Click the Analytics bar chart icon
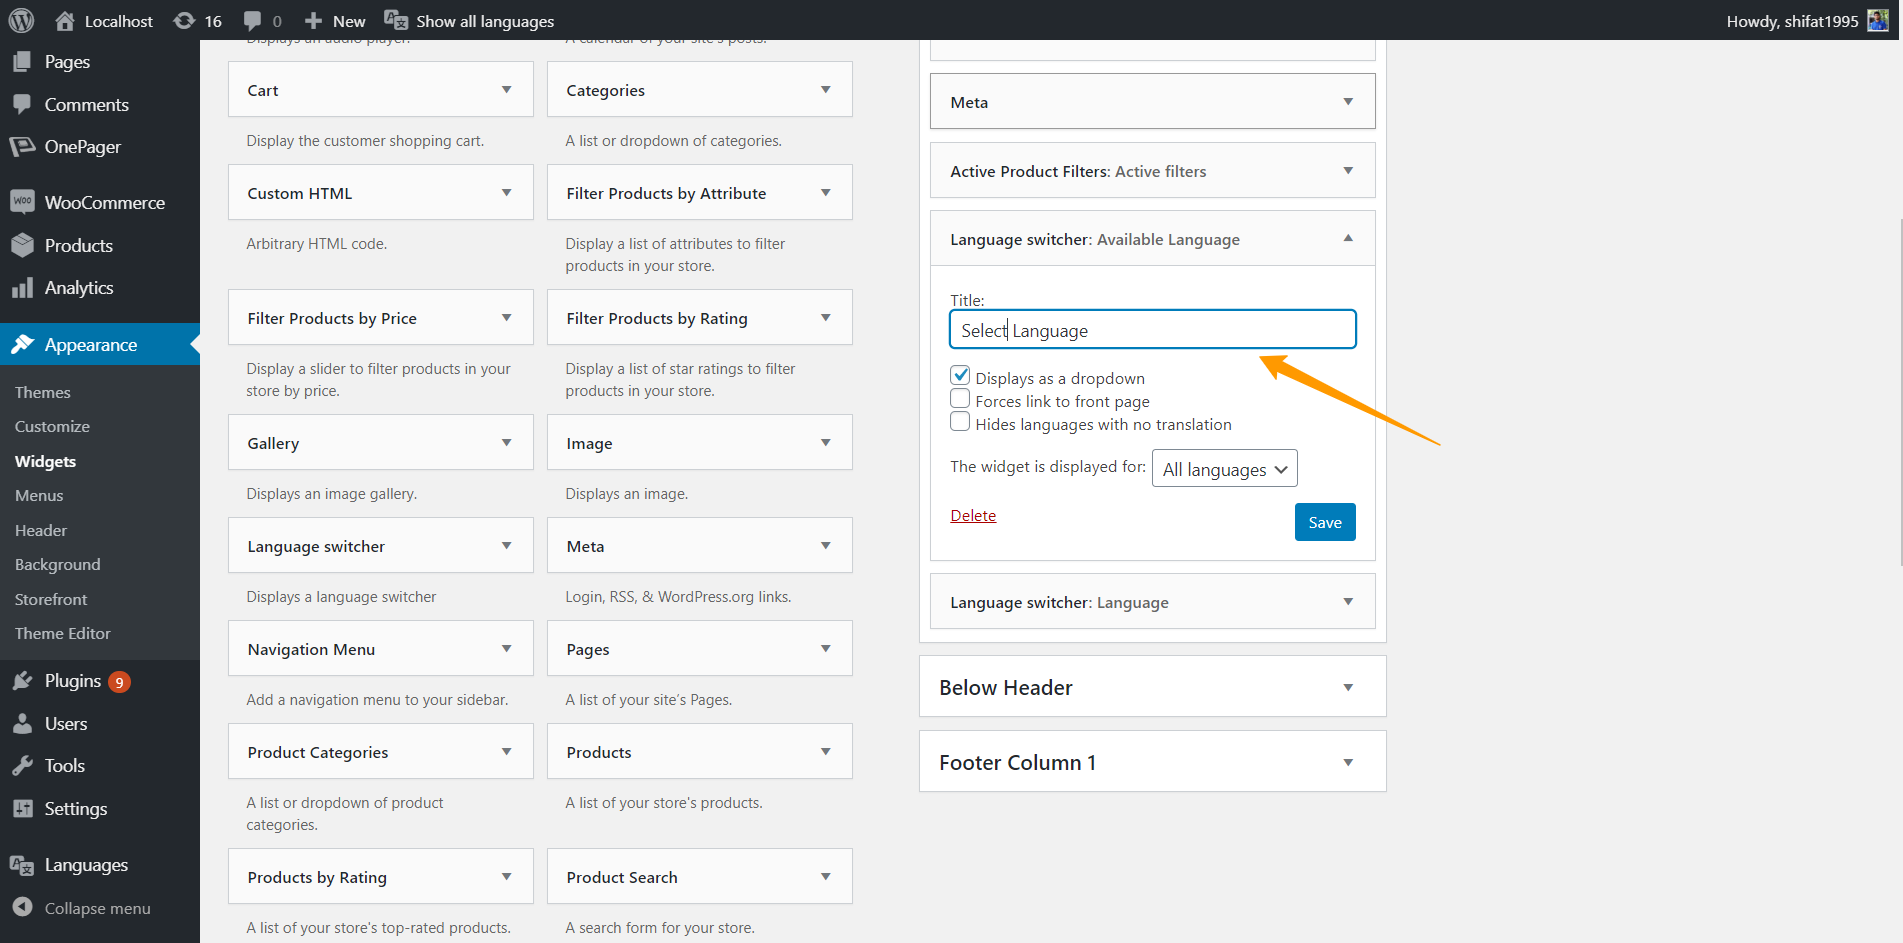This screenshot has width=1903, height=943. (x=22, y=288)
